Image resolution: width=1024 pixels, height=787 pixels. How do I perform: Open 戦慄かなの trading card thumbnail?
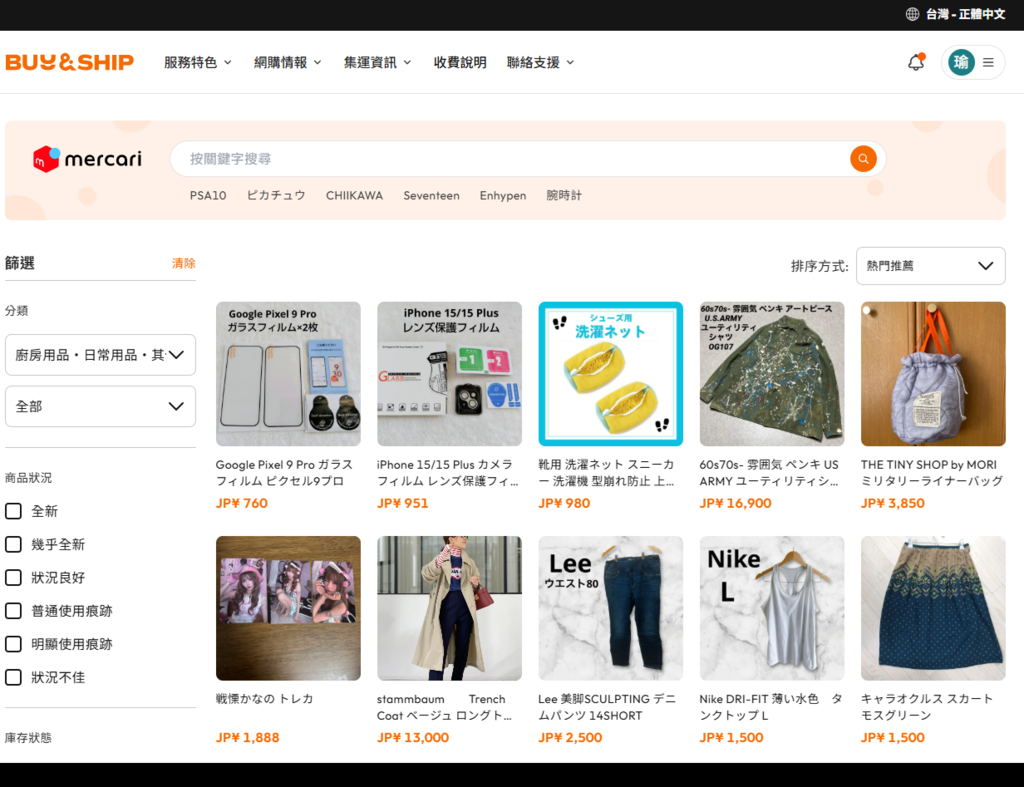point(288,608)
